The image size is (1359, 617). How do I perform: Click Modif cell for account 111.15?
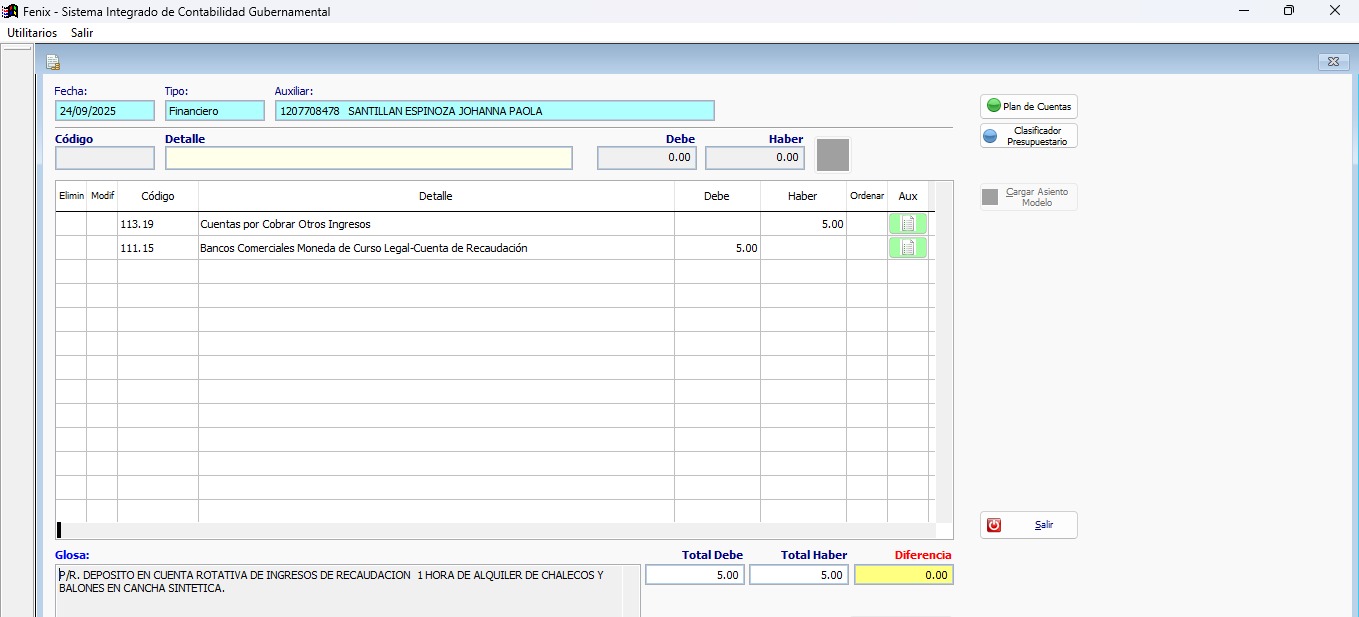(102, 248)
